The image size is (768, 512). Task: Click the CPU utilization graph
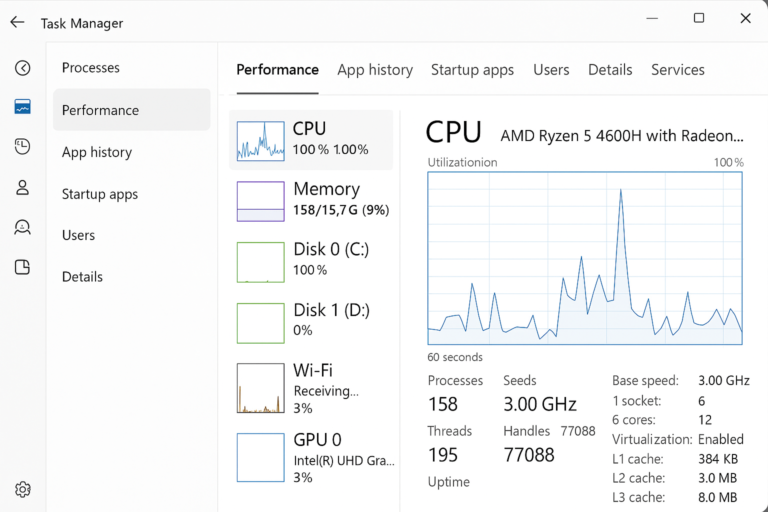click(585, 258)
